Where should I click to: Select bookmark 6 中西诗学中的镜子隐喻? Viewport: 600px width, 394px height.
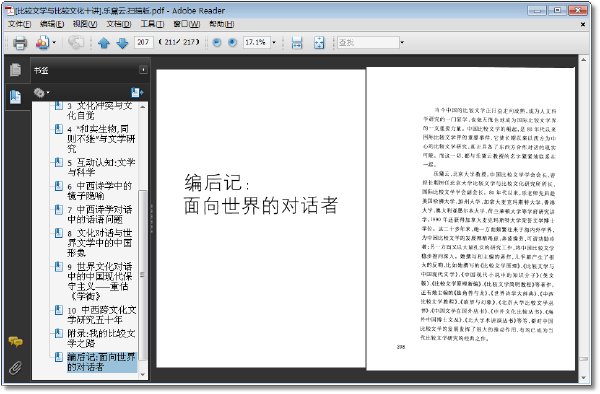coord(99,191)
